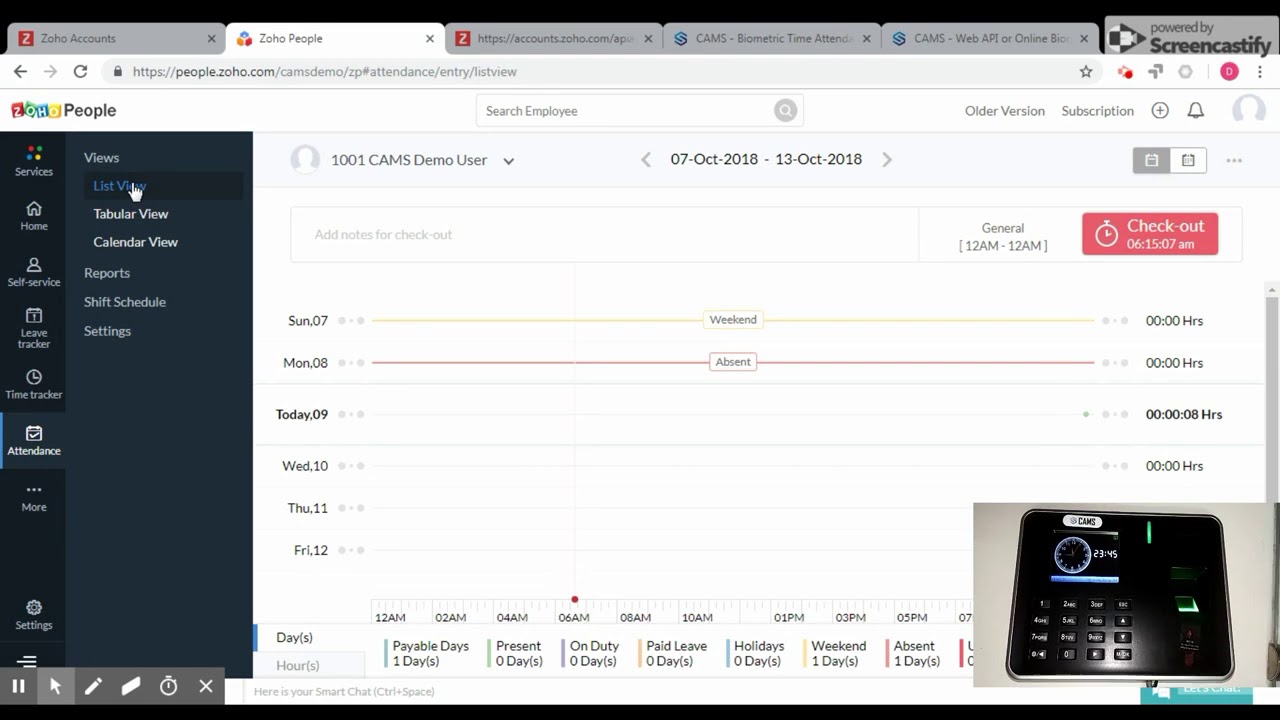Open Leave tracker module
1280x720 pixels.
click(x=34, y=328)
